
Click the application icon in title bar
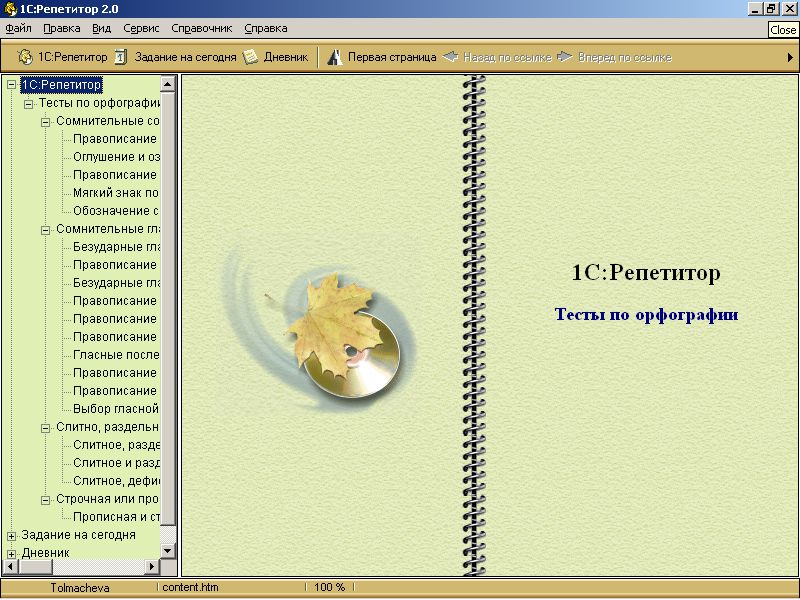9,8
